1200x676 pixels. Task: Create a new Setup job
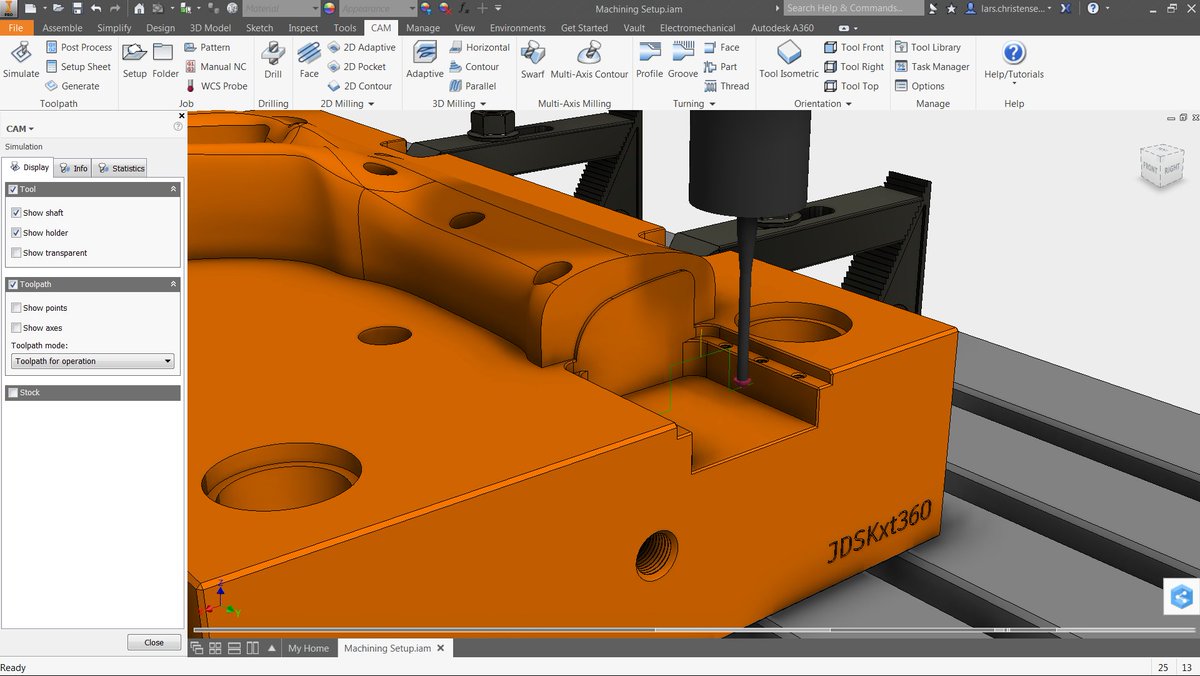pyautogui.click(x=134, y=60)
